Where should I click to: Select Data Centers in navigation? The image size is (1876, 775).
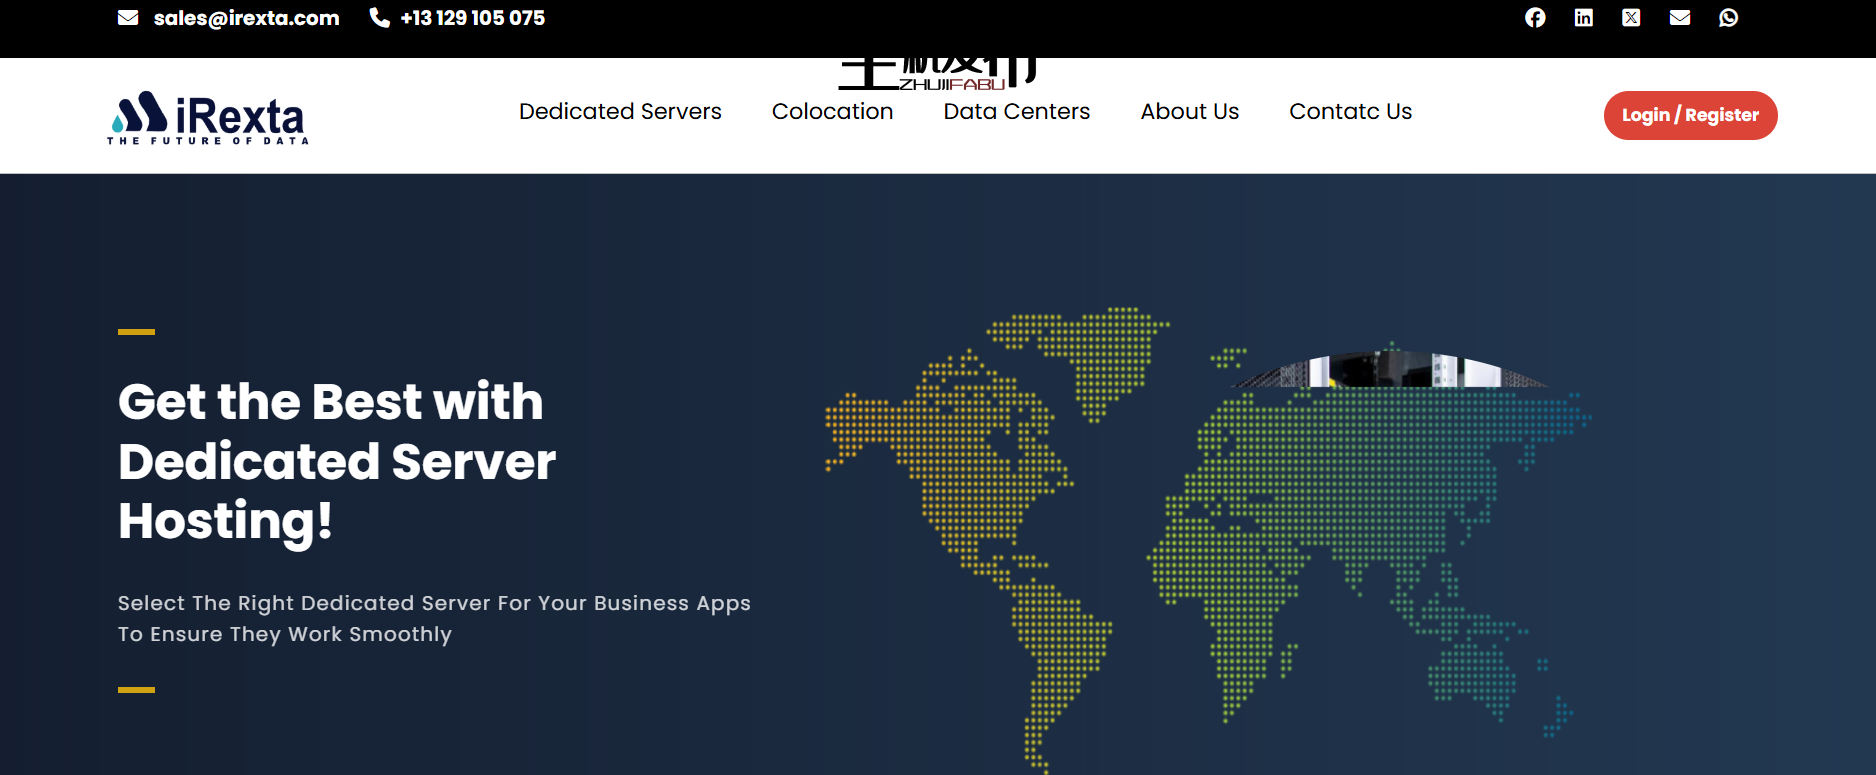1016,112
